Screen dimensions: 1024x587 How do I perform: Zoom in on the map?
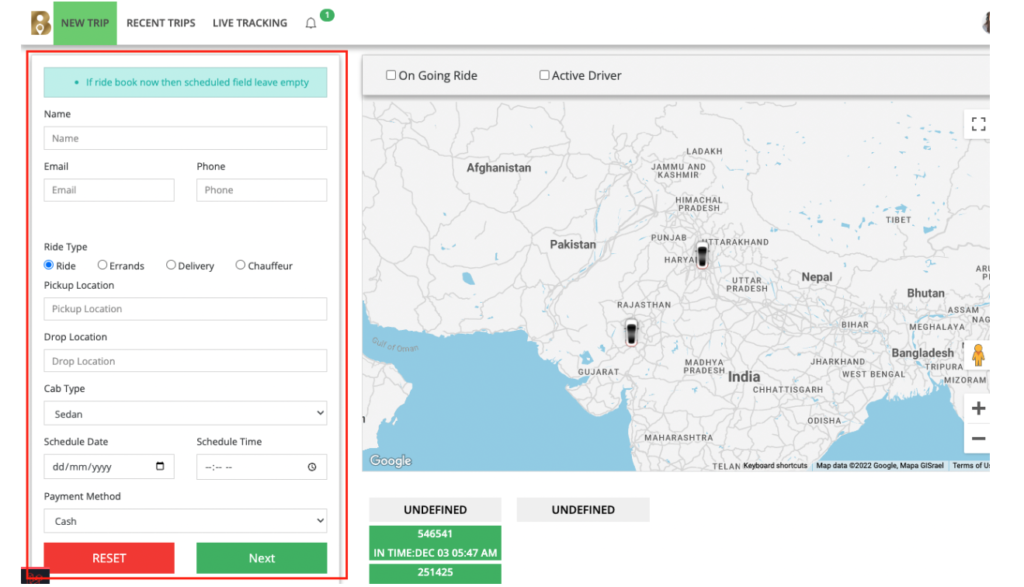978,409
